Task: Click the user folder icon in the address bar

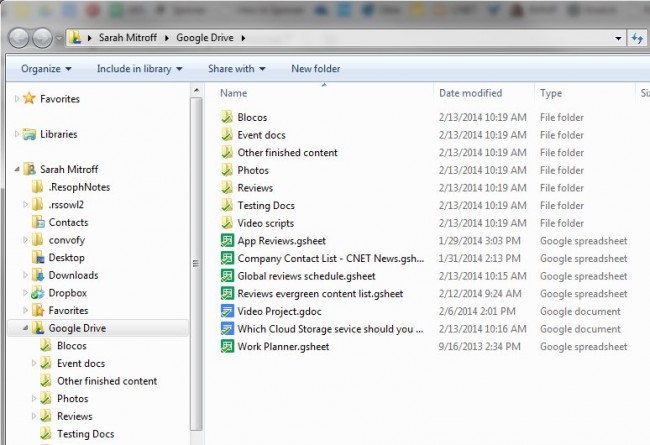Action: 75,37
